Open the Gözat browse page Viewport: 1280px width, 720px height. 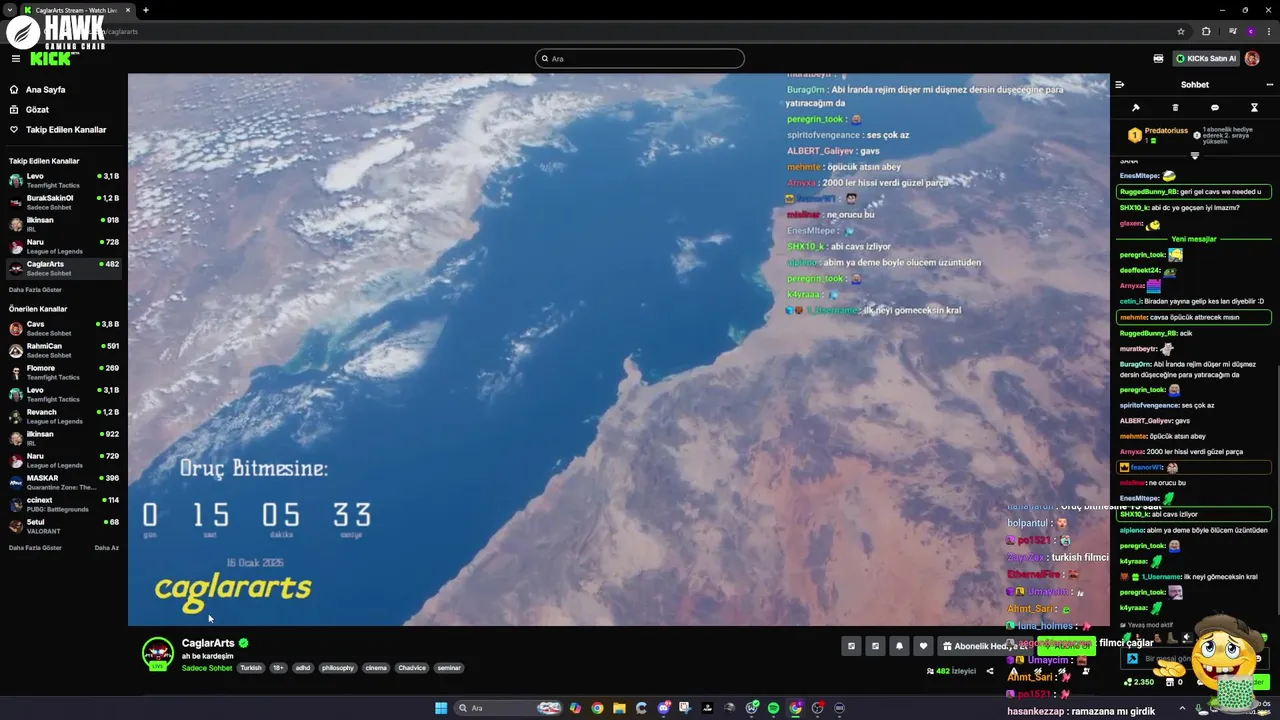click(37, 109)
